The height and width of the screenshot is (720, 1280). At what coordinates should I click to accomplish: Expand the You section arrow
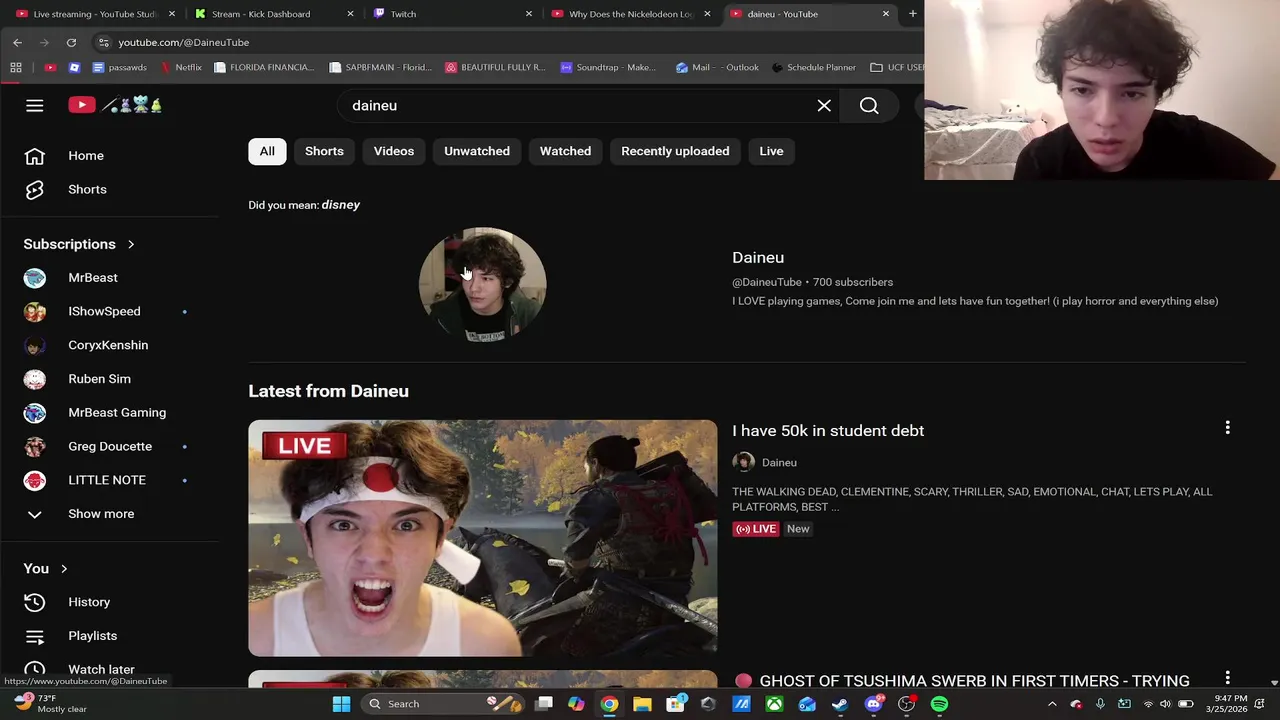[64, 569]
